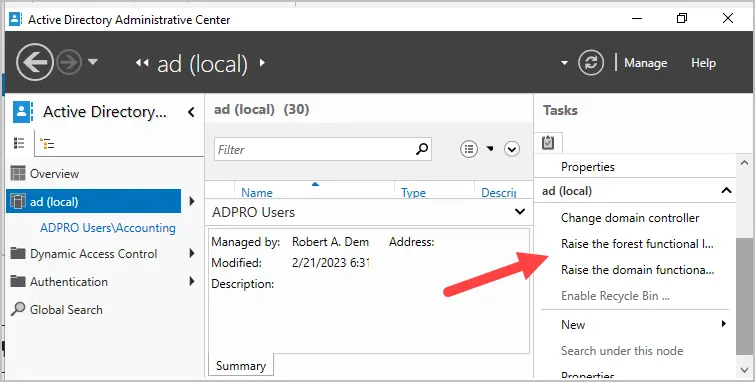The image size is (755, 382).
Task: Click into the Filter input field
Action: (314, 149)
